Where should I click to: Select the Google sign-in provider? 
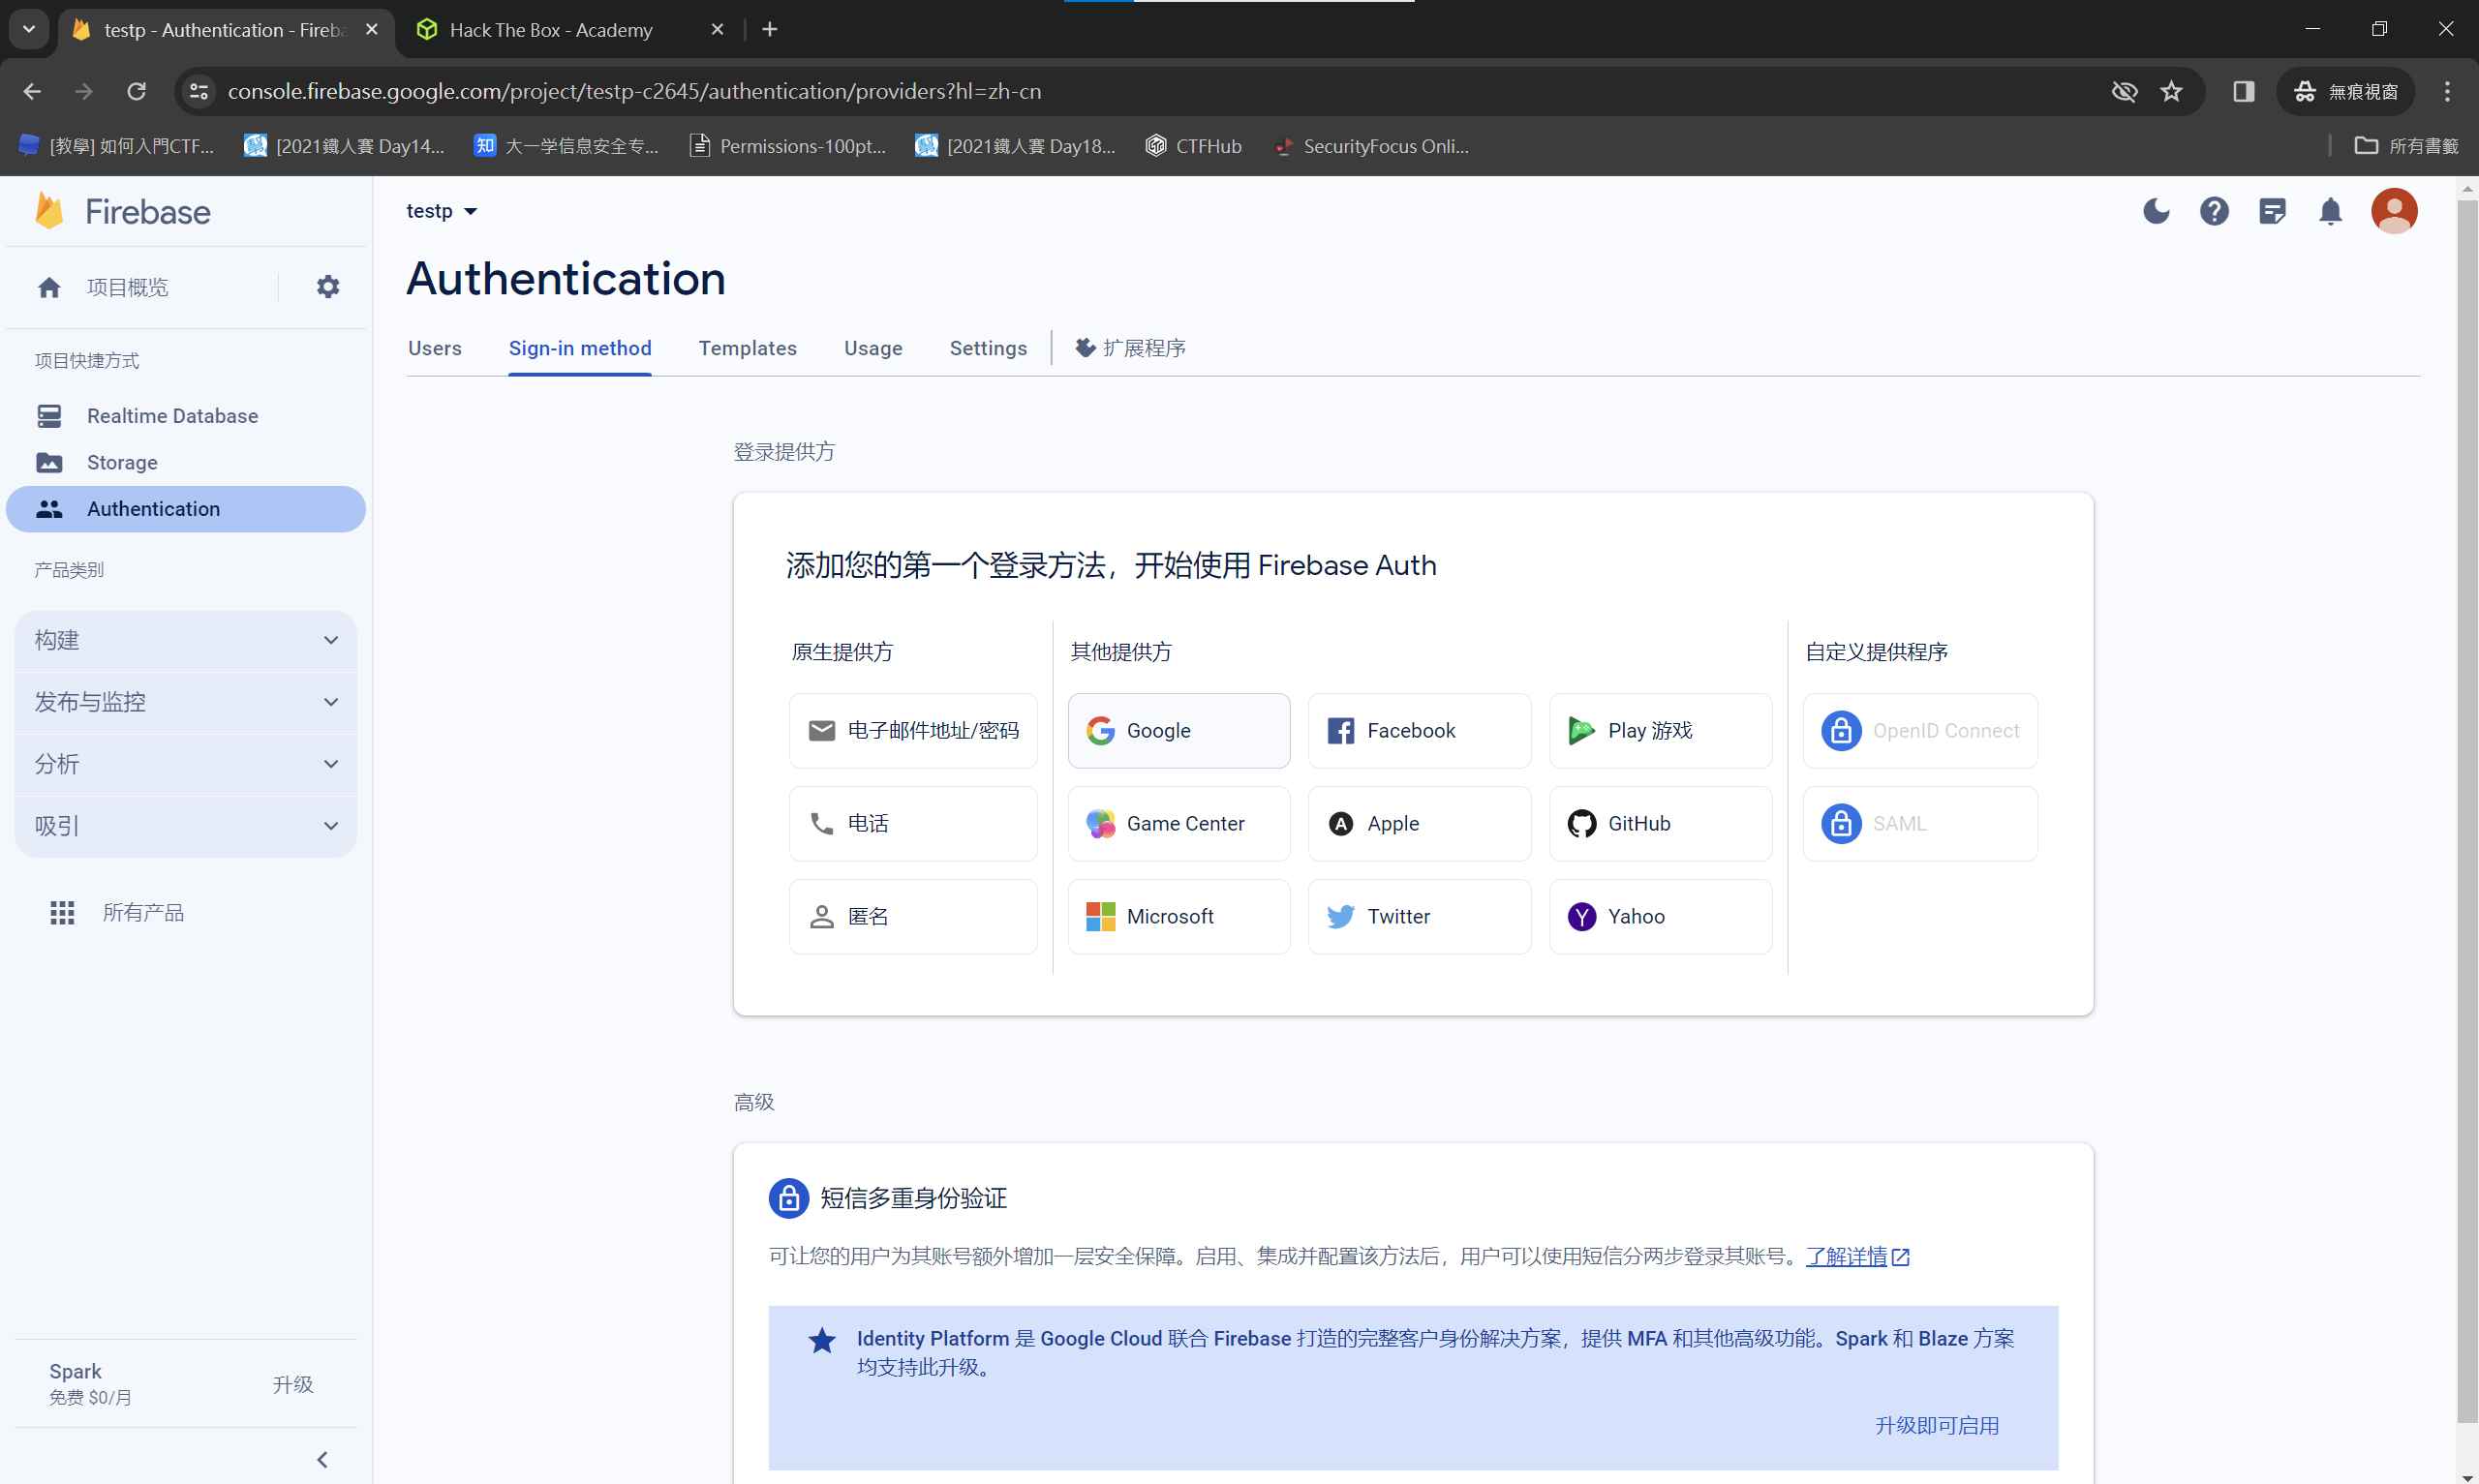pyautogui.click(x=1178, y=731)
